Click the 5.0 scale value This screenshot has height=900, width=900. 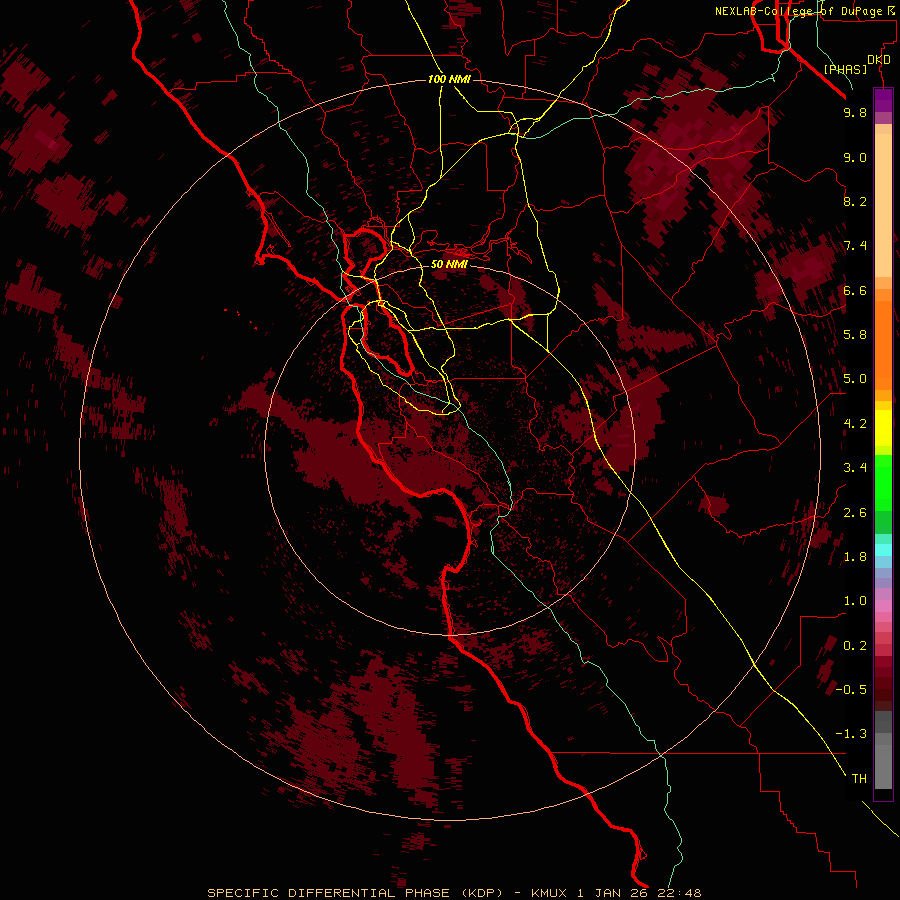(x=855, y=379)
